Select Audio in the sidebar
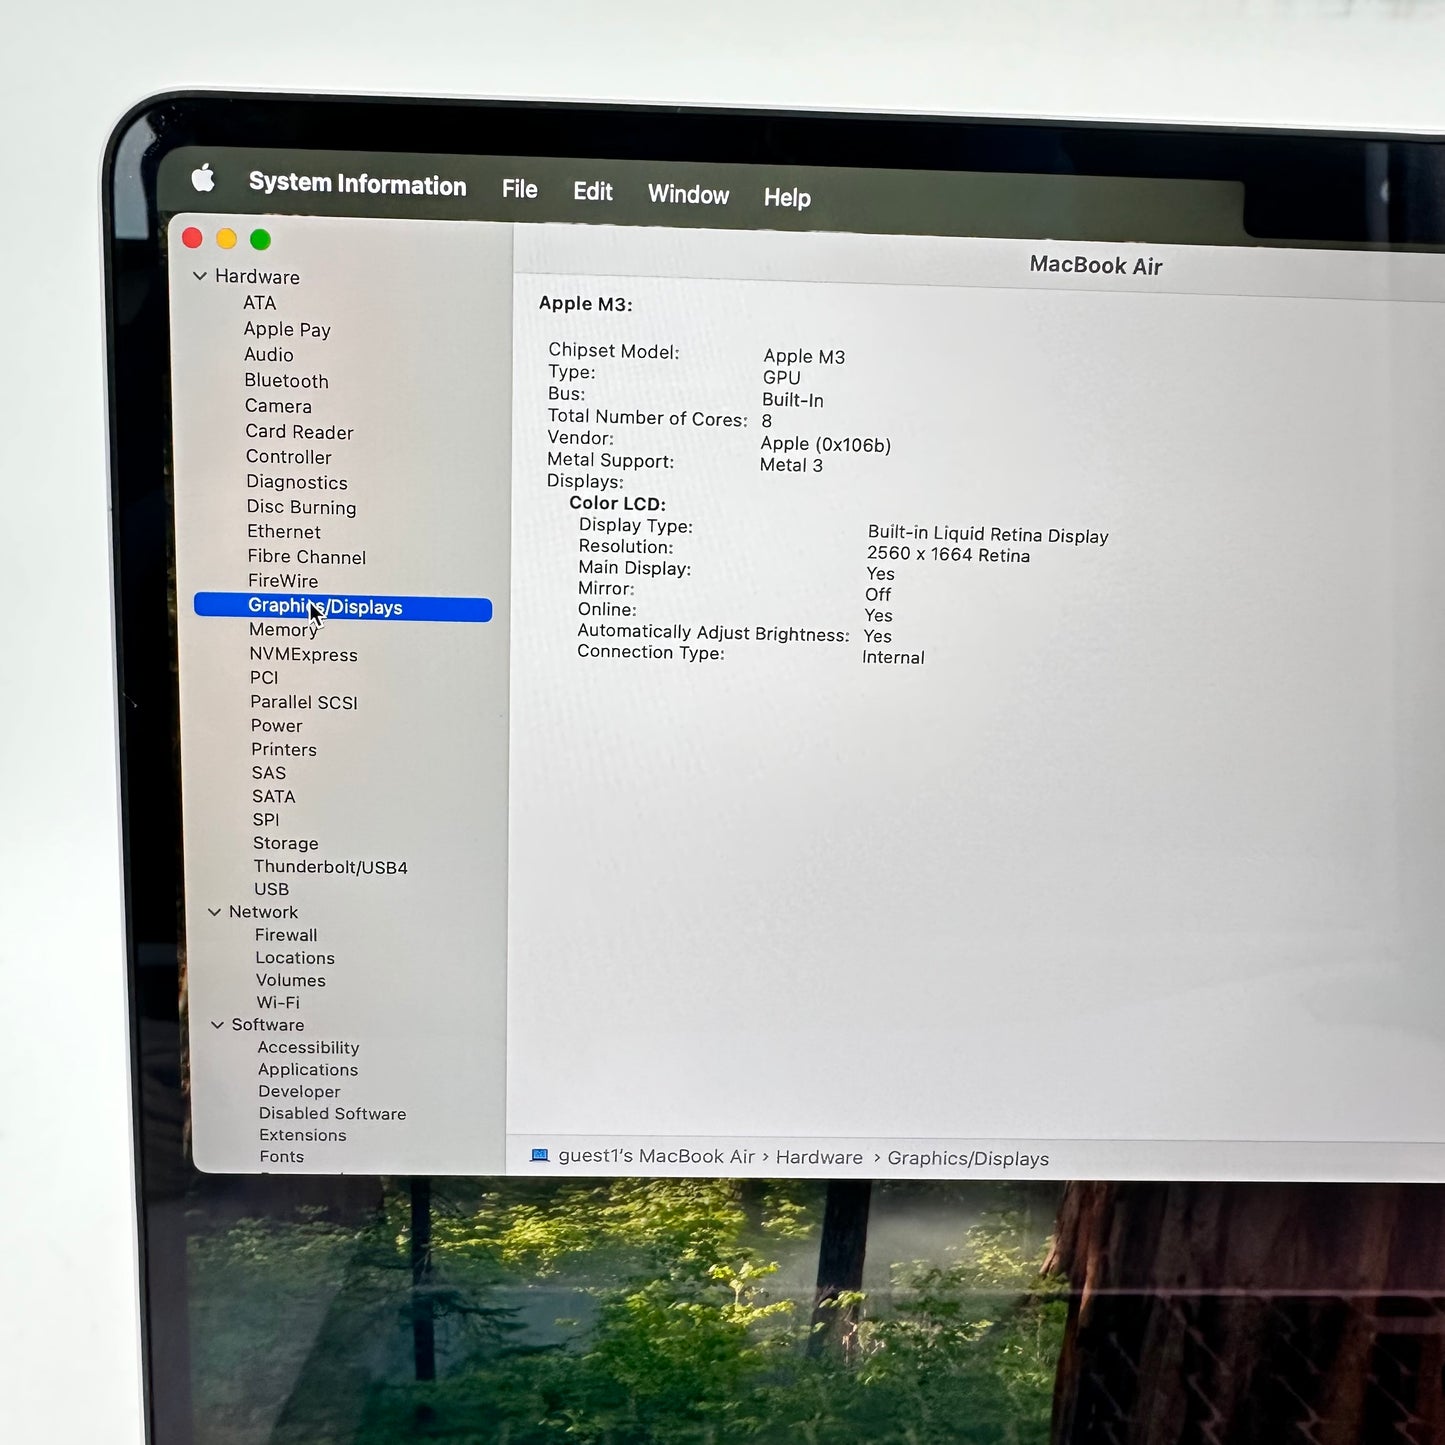The image size is (1445, 1445). (x=269, y=355)
